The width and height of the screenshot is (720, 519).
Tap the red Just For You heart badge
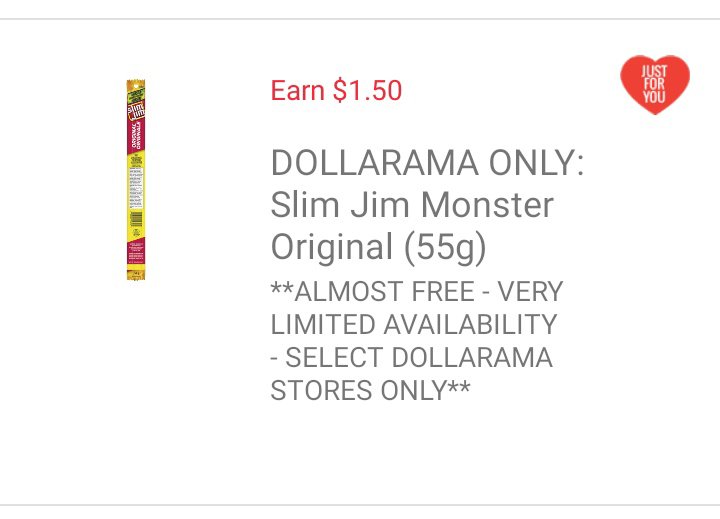coord(655,85)
